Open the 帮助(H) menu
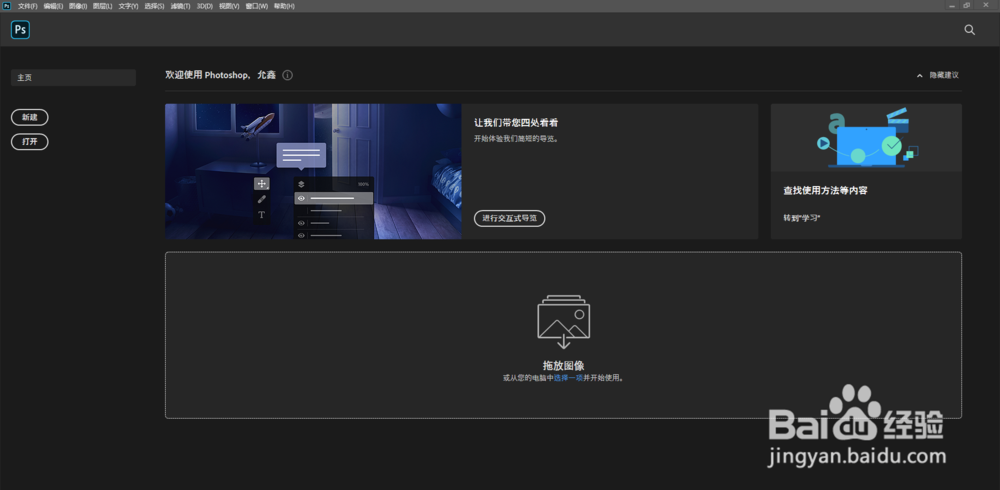1000x490 pixels. point(284,6)
